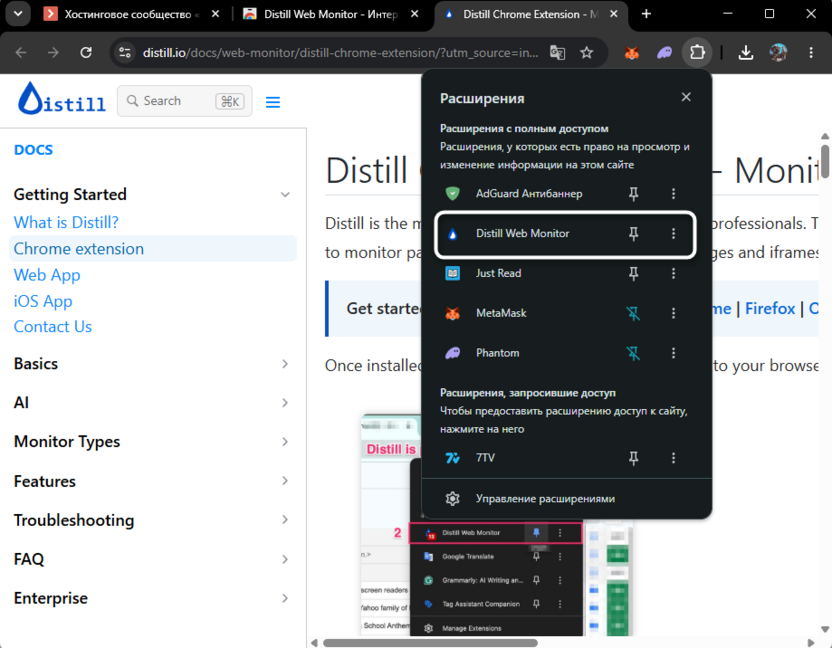Image resolution: width=832 pixels, height=648 pixels.
Task: Click the translate page icon in address bar
Action: [x=557, y=53]
